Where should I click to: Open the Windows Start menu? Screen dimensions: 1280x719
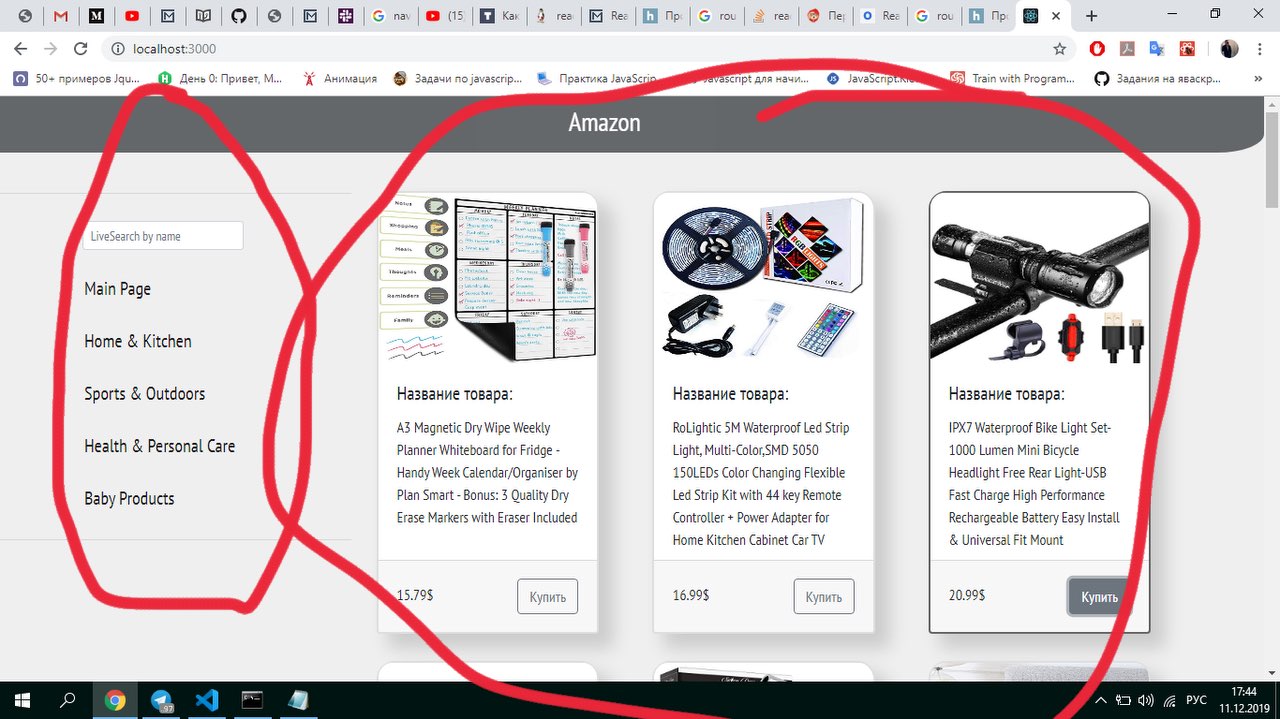(x=22, y=700)
